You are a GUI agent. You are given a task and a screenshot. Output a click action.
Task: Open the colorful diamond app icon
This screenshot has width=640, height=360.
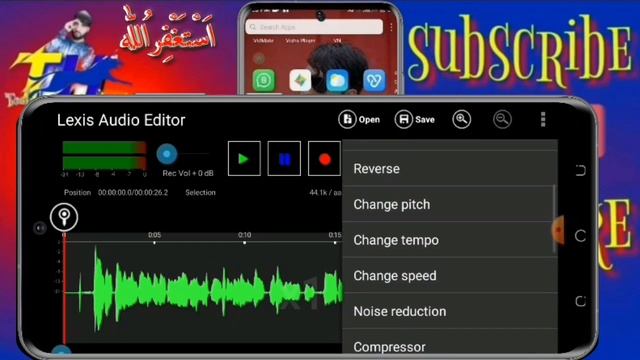pos(300,80)
